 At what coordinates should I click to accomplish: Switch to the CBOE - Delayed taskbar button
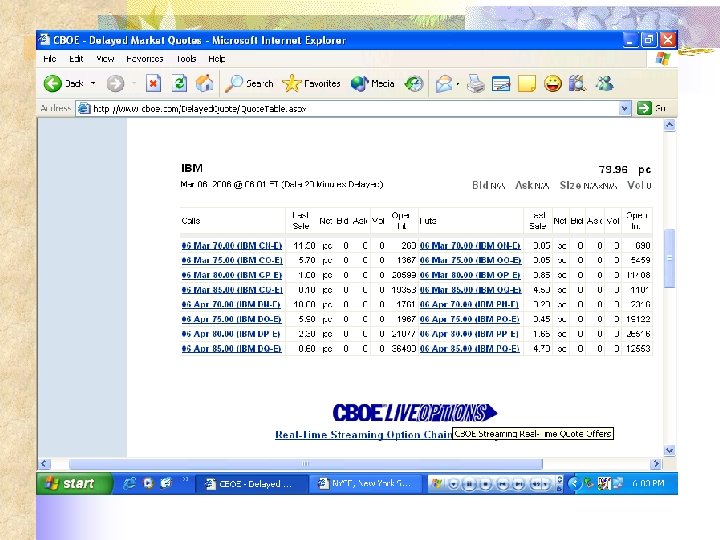tap(251, 484)
